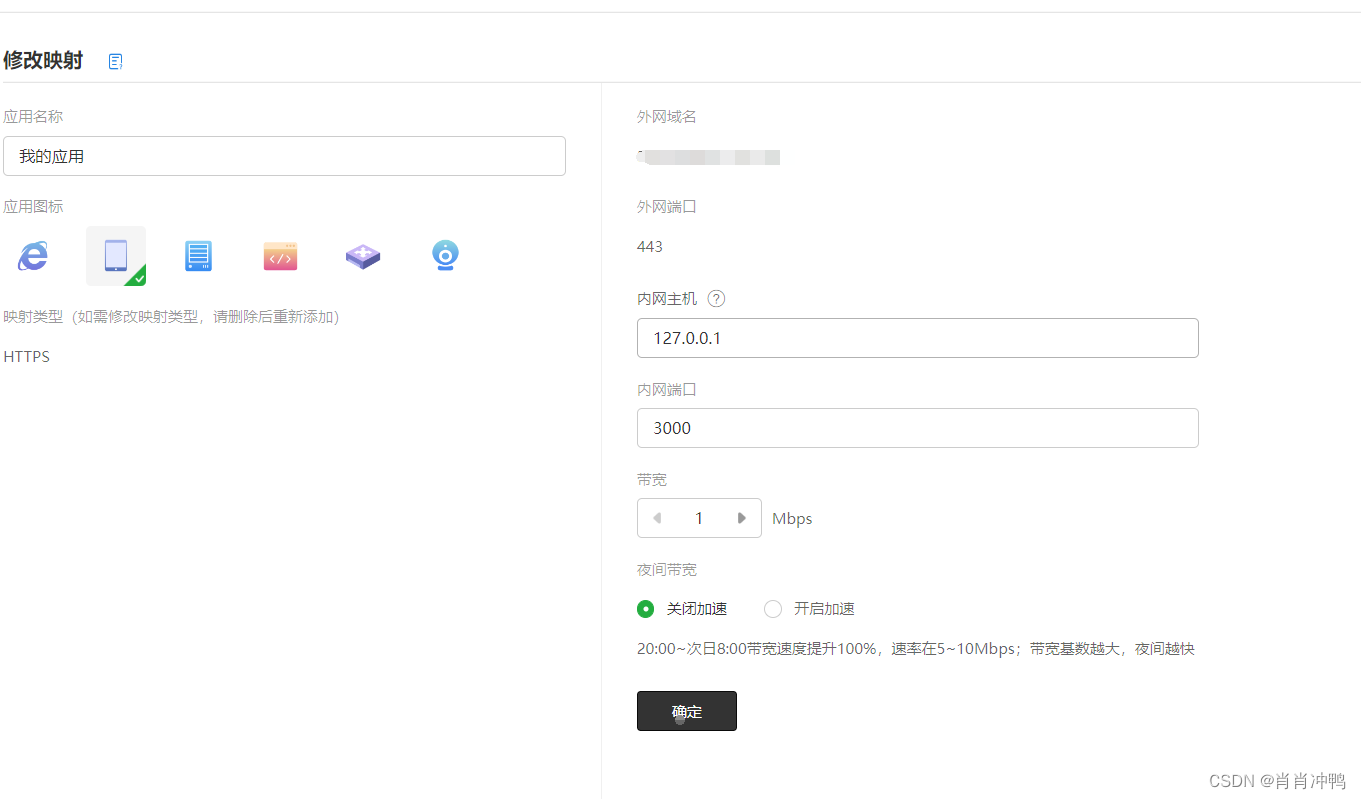
Task: Open the help document icon beside 修改映射
Action: pos(116,62)
